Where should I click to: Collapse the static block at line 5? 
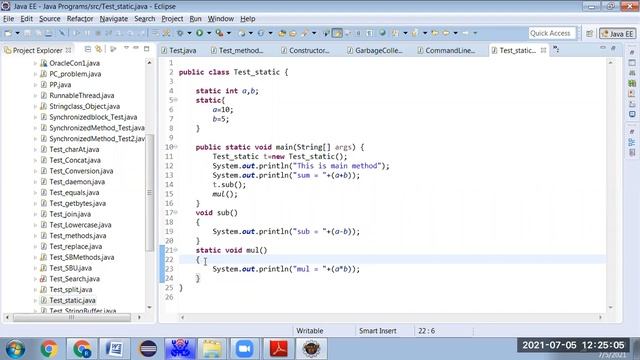pos(176,100)
